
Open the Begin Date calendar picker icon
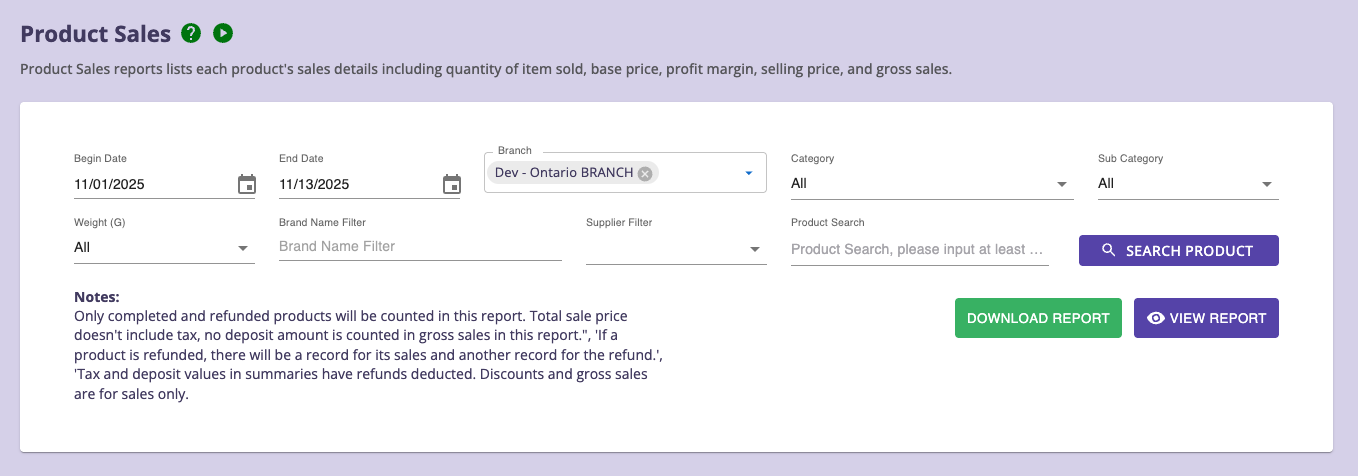coord(246,184)
